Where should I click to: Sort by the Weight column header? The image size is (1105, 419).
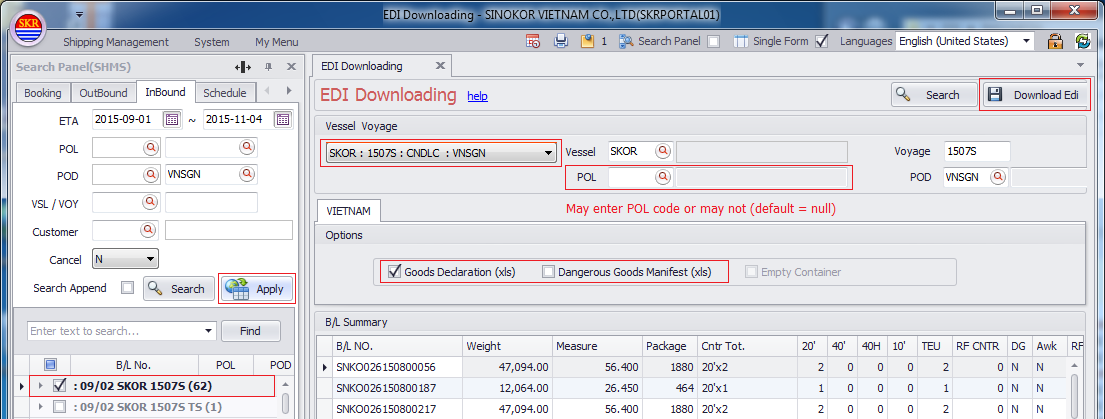click(507, 346)
